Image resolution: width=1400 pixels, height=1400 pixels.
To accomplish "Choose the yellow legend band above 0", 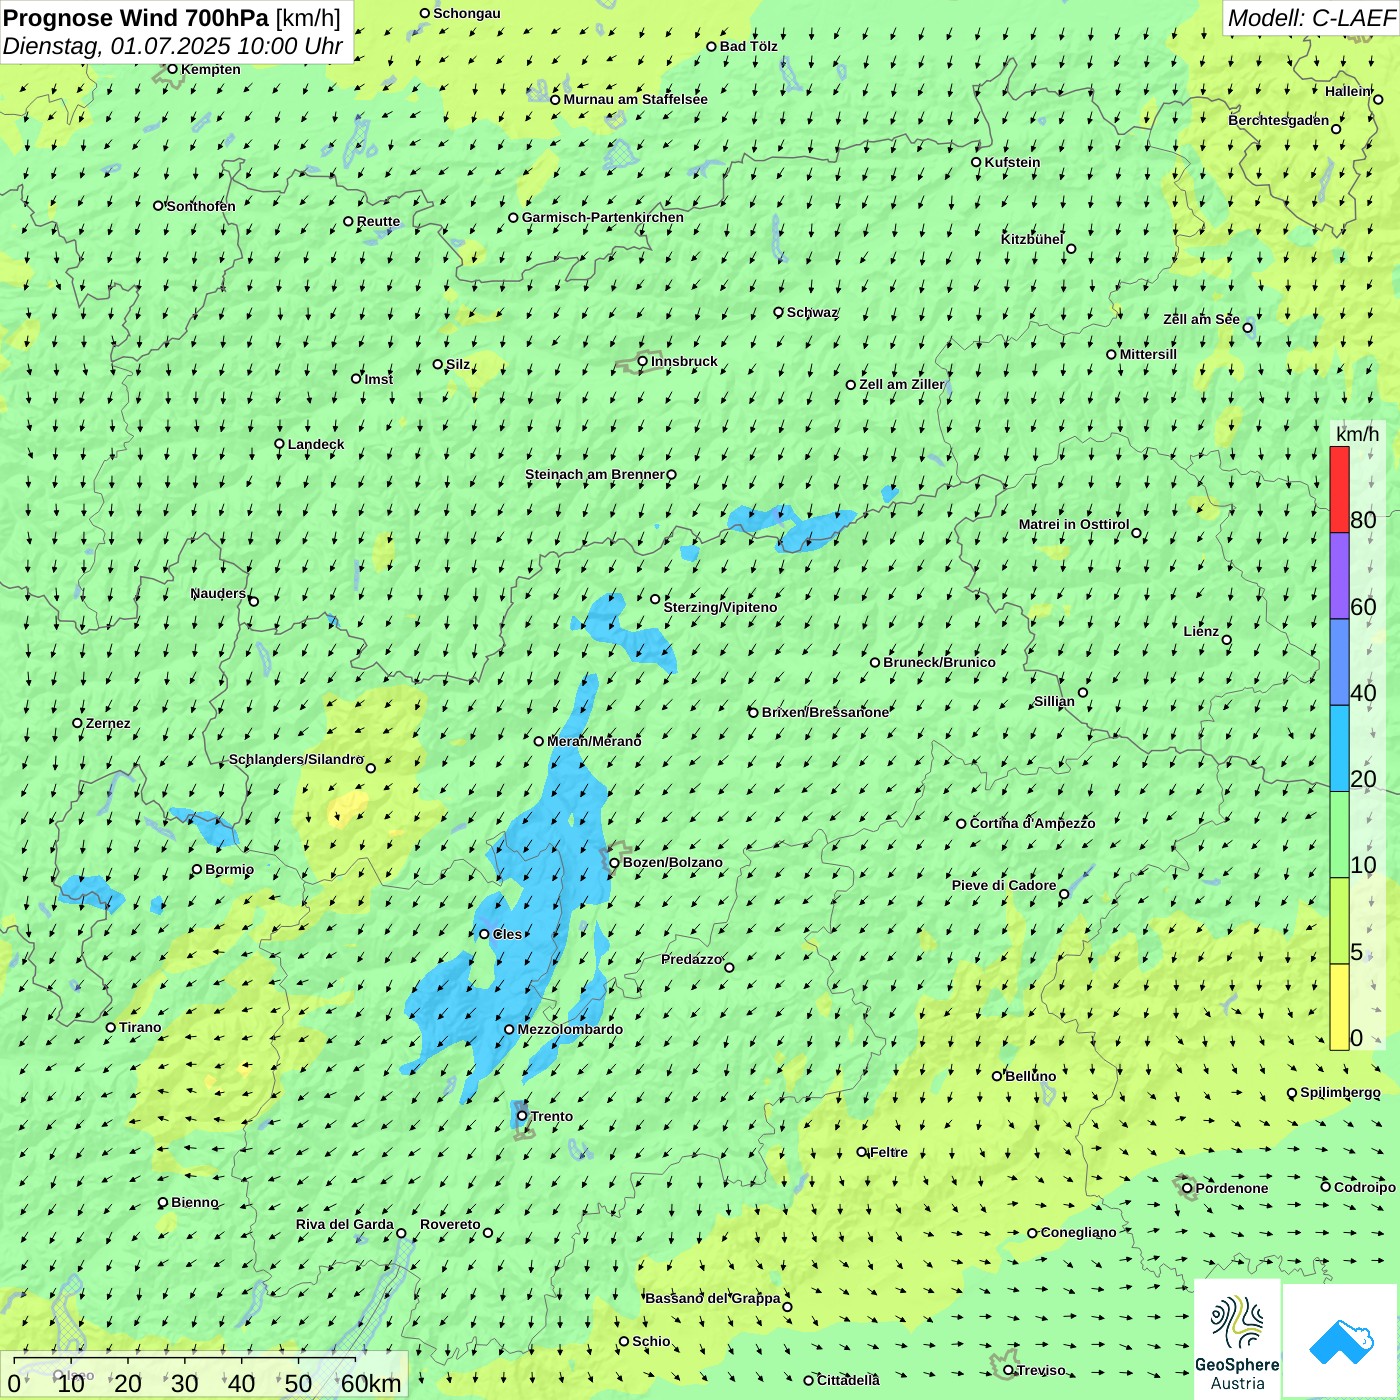I will pyautogui.click(x=1339, y=1007).
